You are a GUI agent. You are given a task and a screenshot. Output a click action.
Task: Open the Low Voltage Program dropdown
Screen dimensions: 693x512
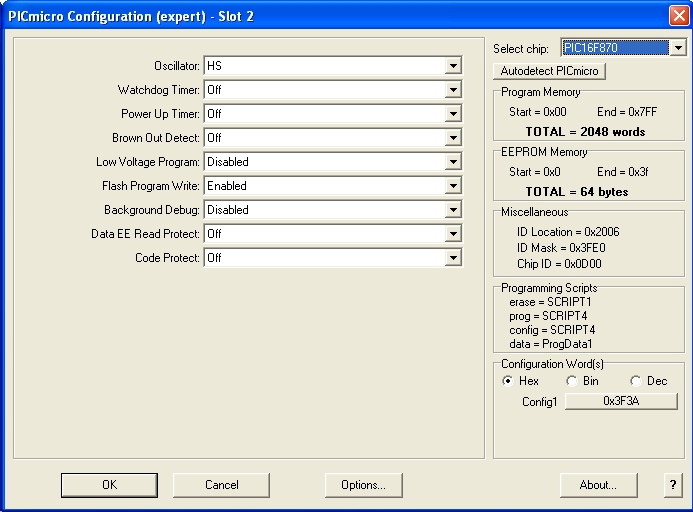[333, 162]
